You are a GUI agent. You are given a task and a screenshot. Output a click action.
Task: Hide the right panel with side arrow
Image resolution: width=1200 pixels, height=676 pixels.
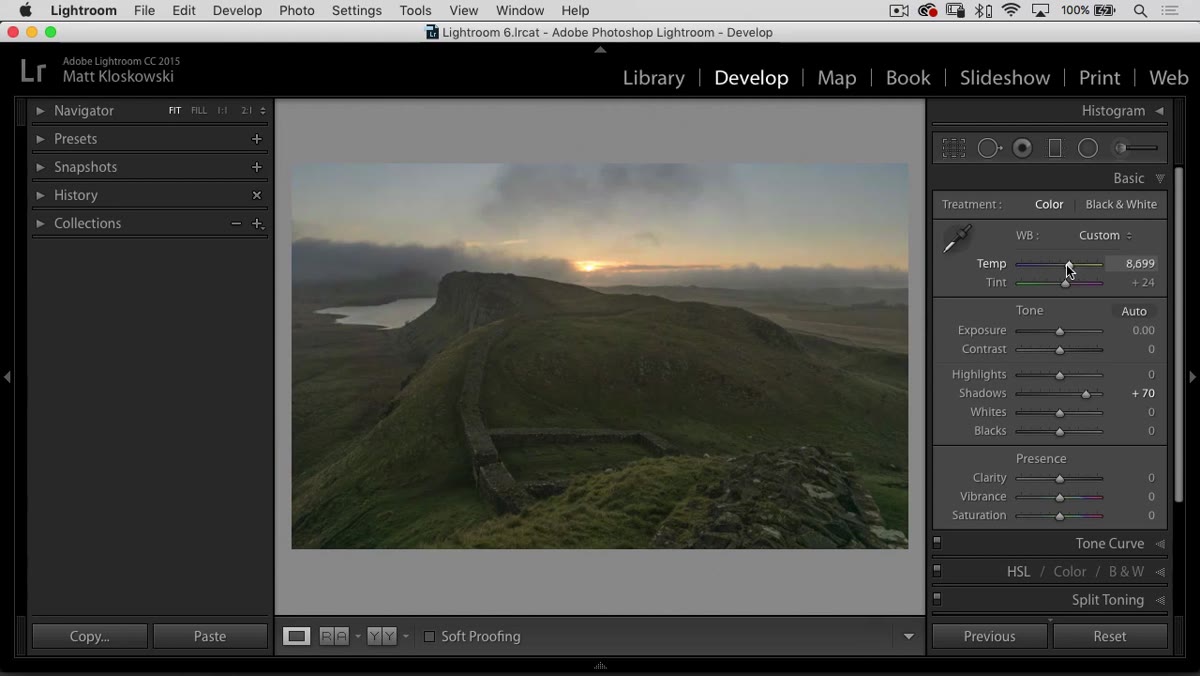coord(1192,377)
